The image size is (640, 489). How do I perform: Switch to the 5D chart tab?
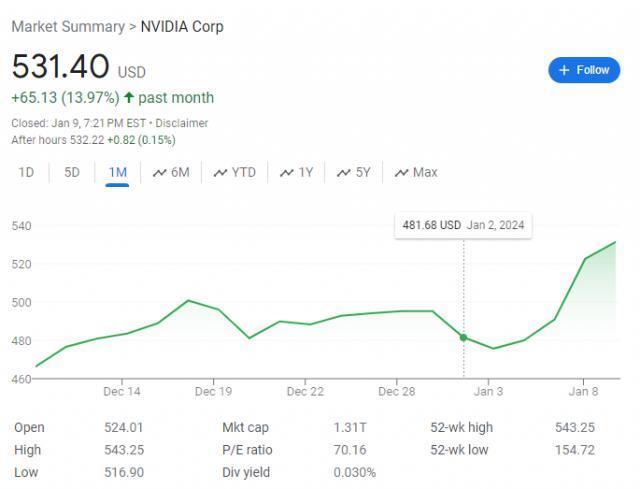[x=72, y=172]
